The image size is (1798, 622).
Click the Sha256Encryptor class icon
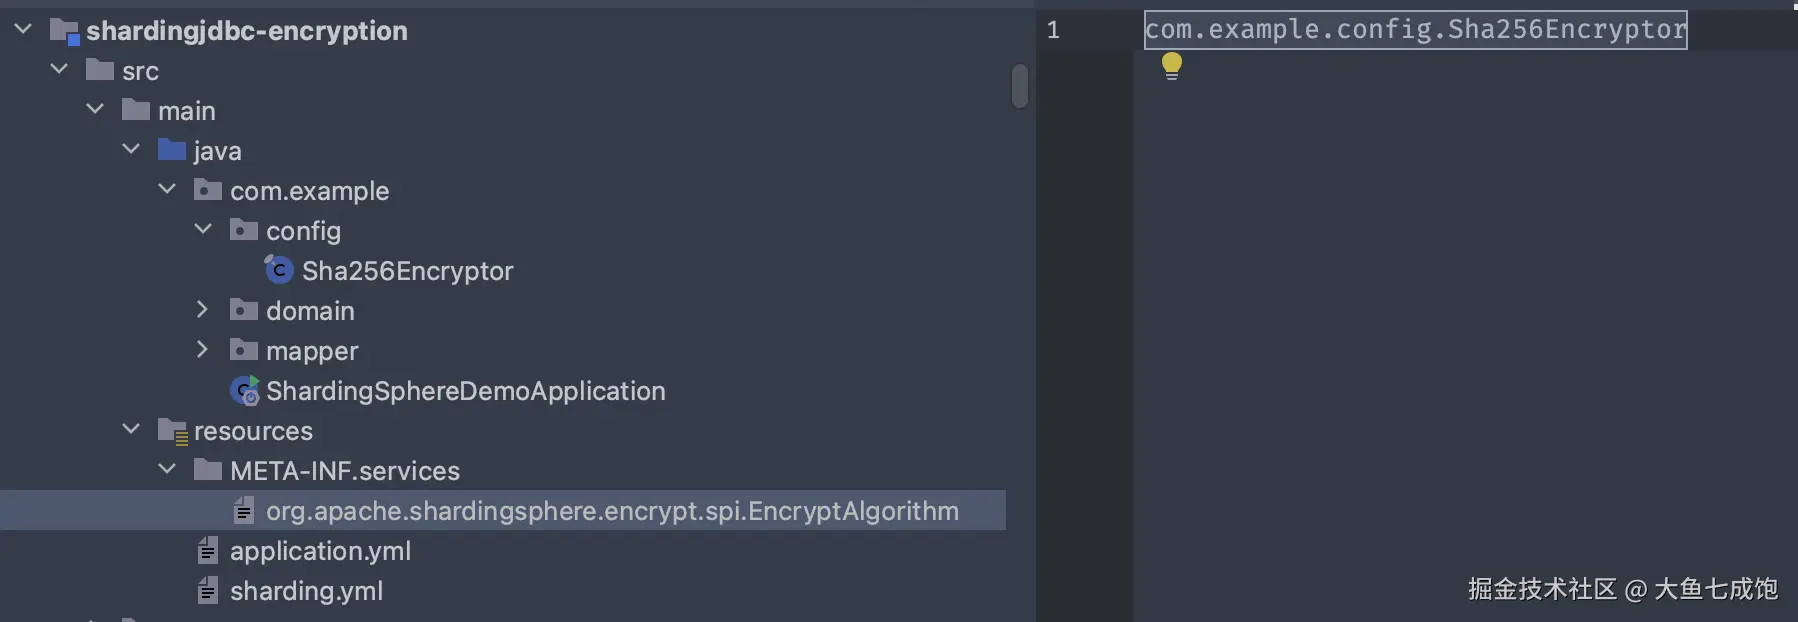[279, 270]
